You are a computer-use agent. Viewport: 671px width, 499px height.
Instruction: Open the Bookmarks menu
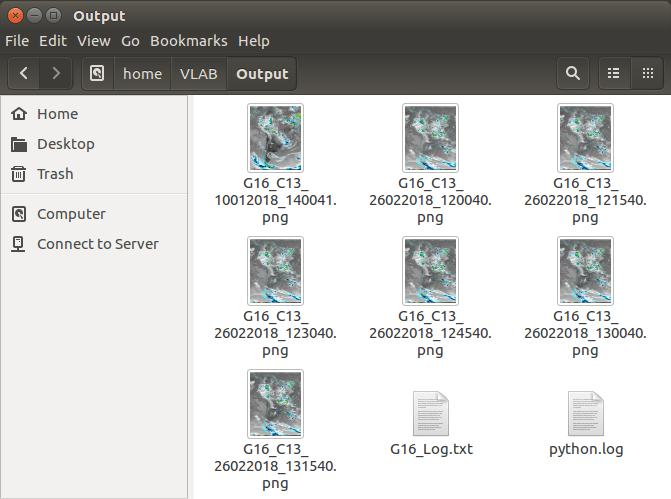(189, 41)
